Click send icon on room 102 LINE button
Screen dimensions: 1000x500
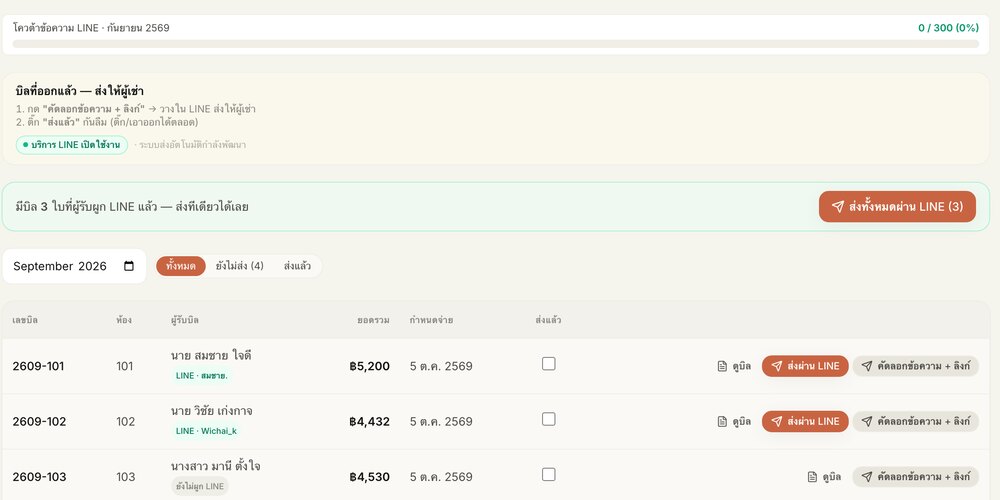(x=776, y=422)
